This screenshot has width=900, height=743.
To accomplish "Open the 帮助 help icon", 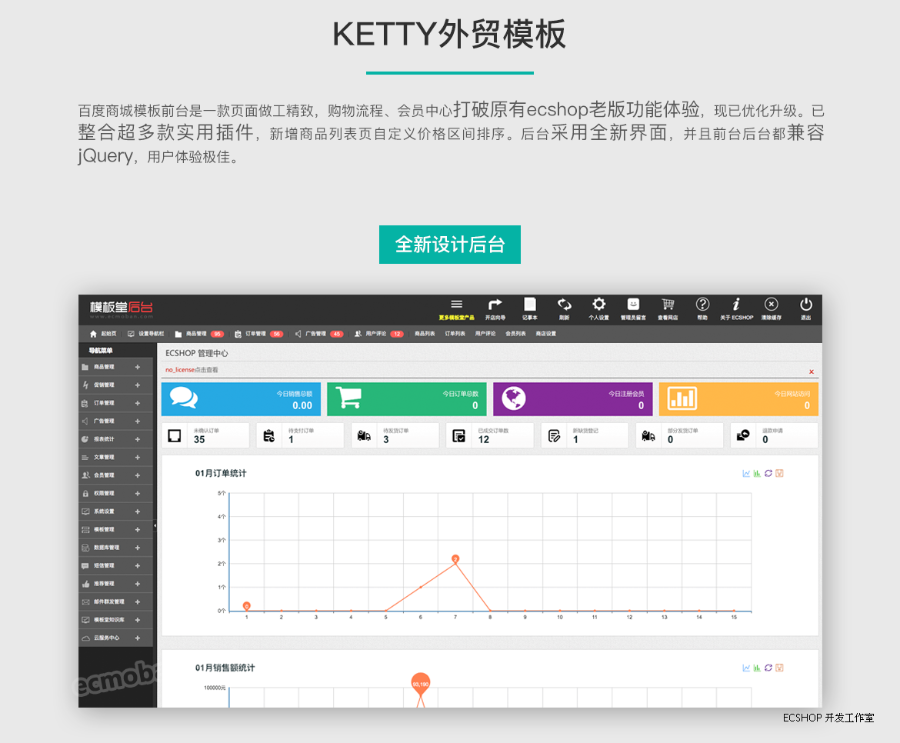I will pos(703,306).
